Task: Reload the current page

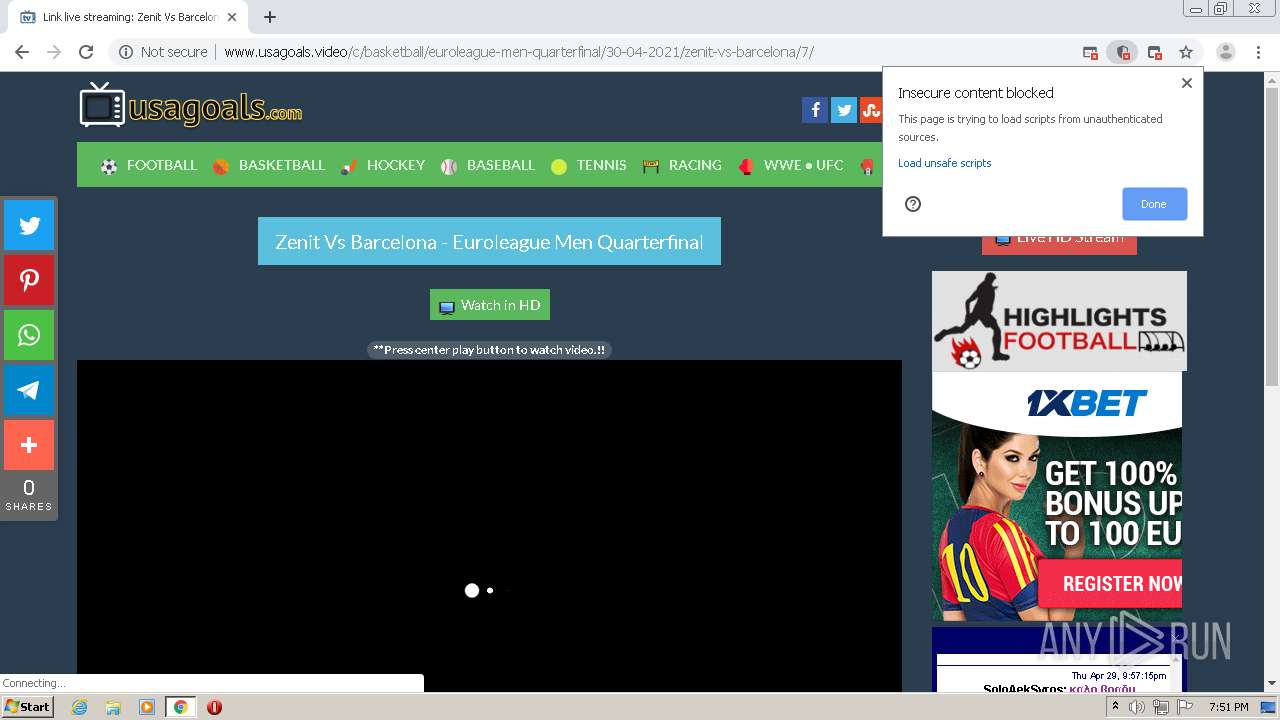Action: tap(86, 52)
